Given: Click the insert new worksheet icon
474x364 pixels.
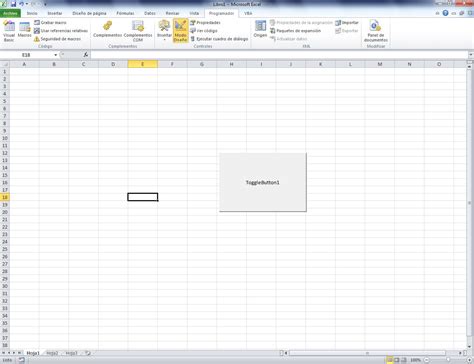Looking at the screenshot, I should click(87, 353).
